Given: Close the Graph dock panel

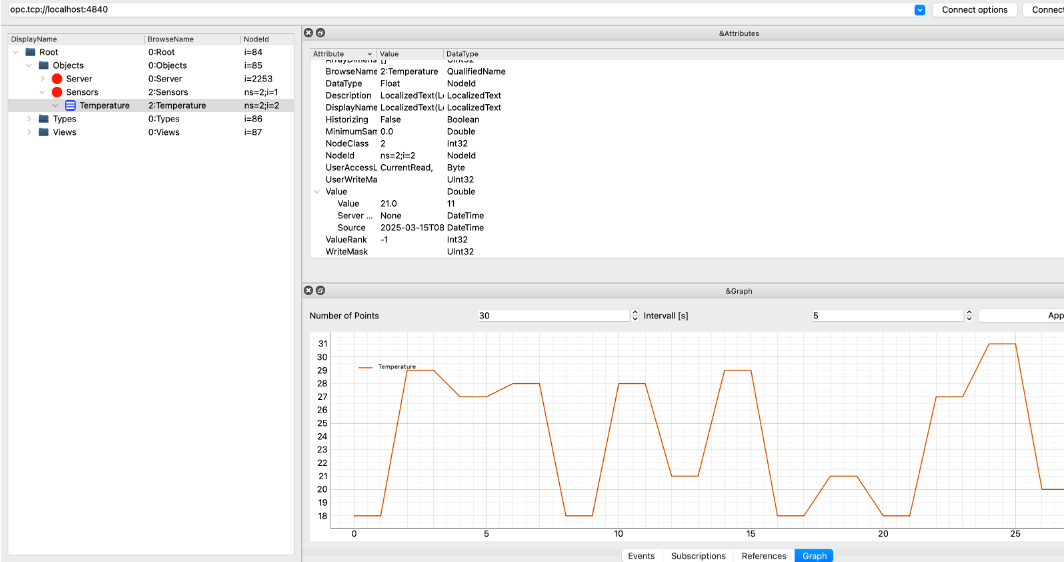Looking at the screenshot, I should pos(309,291).
